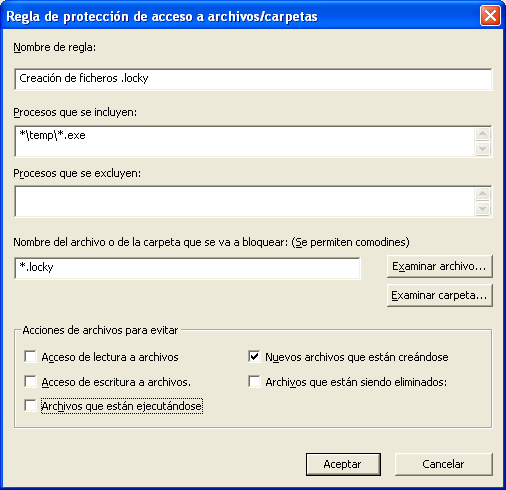Image resolution: width=506 pixels, height=490 pixels.
Task: Dismiss the dialog with Cancelar
Action: 443,464
